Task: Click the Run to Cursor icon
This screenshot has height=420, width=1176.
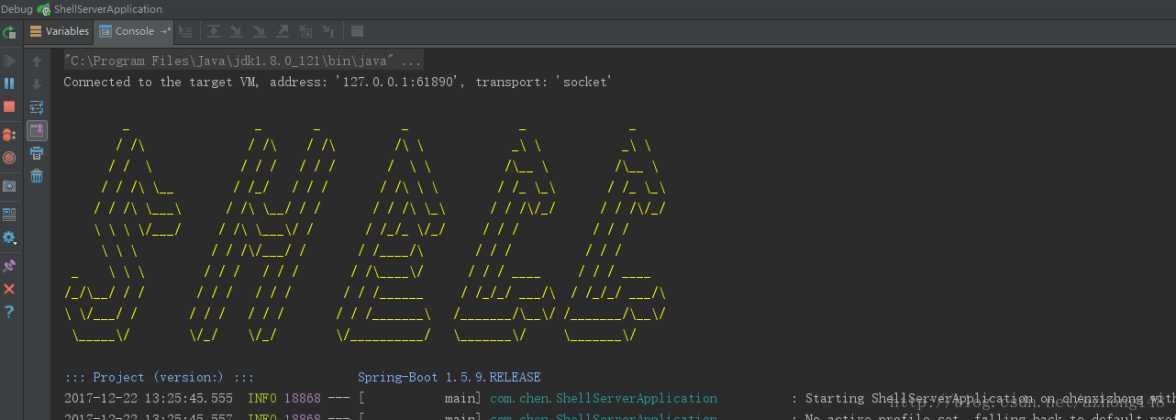Action: click(x=328, y=32)
